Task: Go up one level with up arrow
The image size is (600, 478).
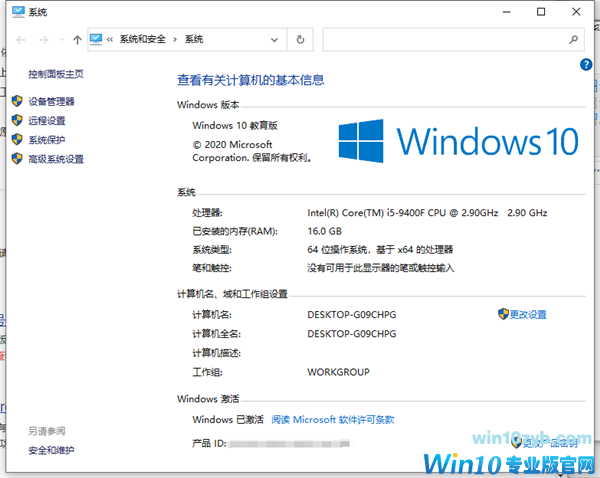Action: click(77, 39)
